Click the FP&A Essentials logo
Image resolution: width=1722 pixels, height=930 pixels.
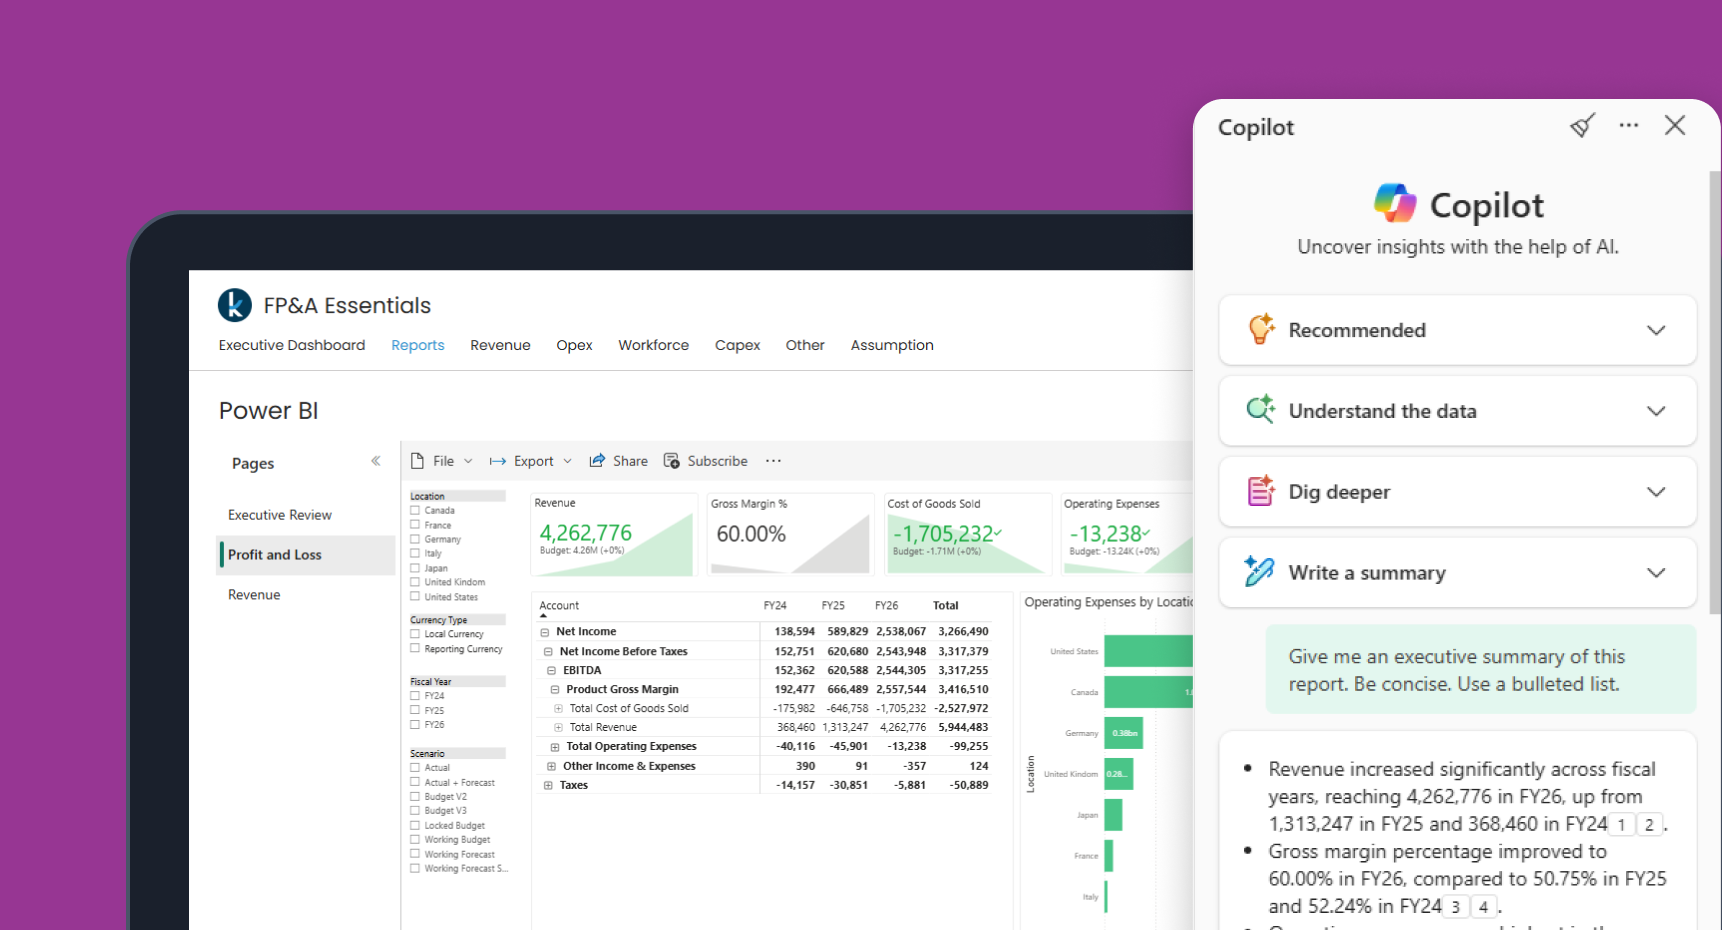[x=235, y=305]
